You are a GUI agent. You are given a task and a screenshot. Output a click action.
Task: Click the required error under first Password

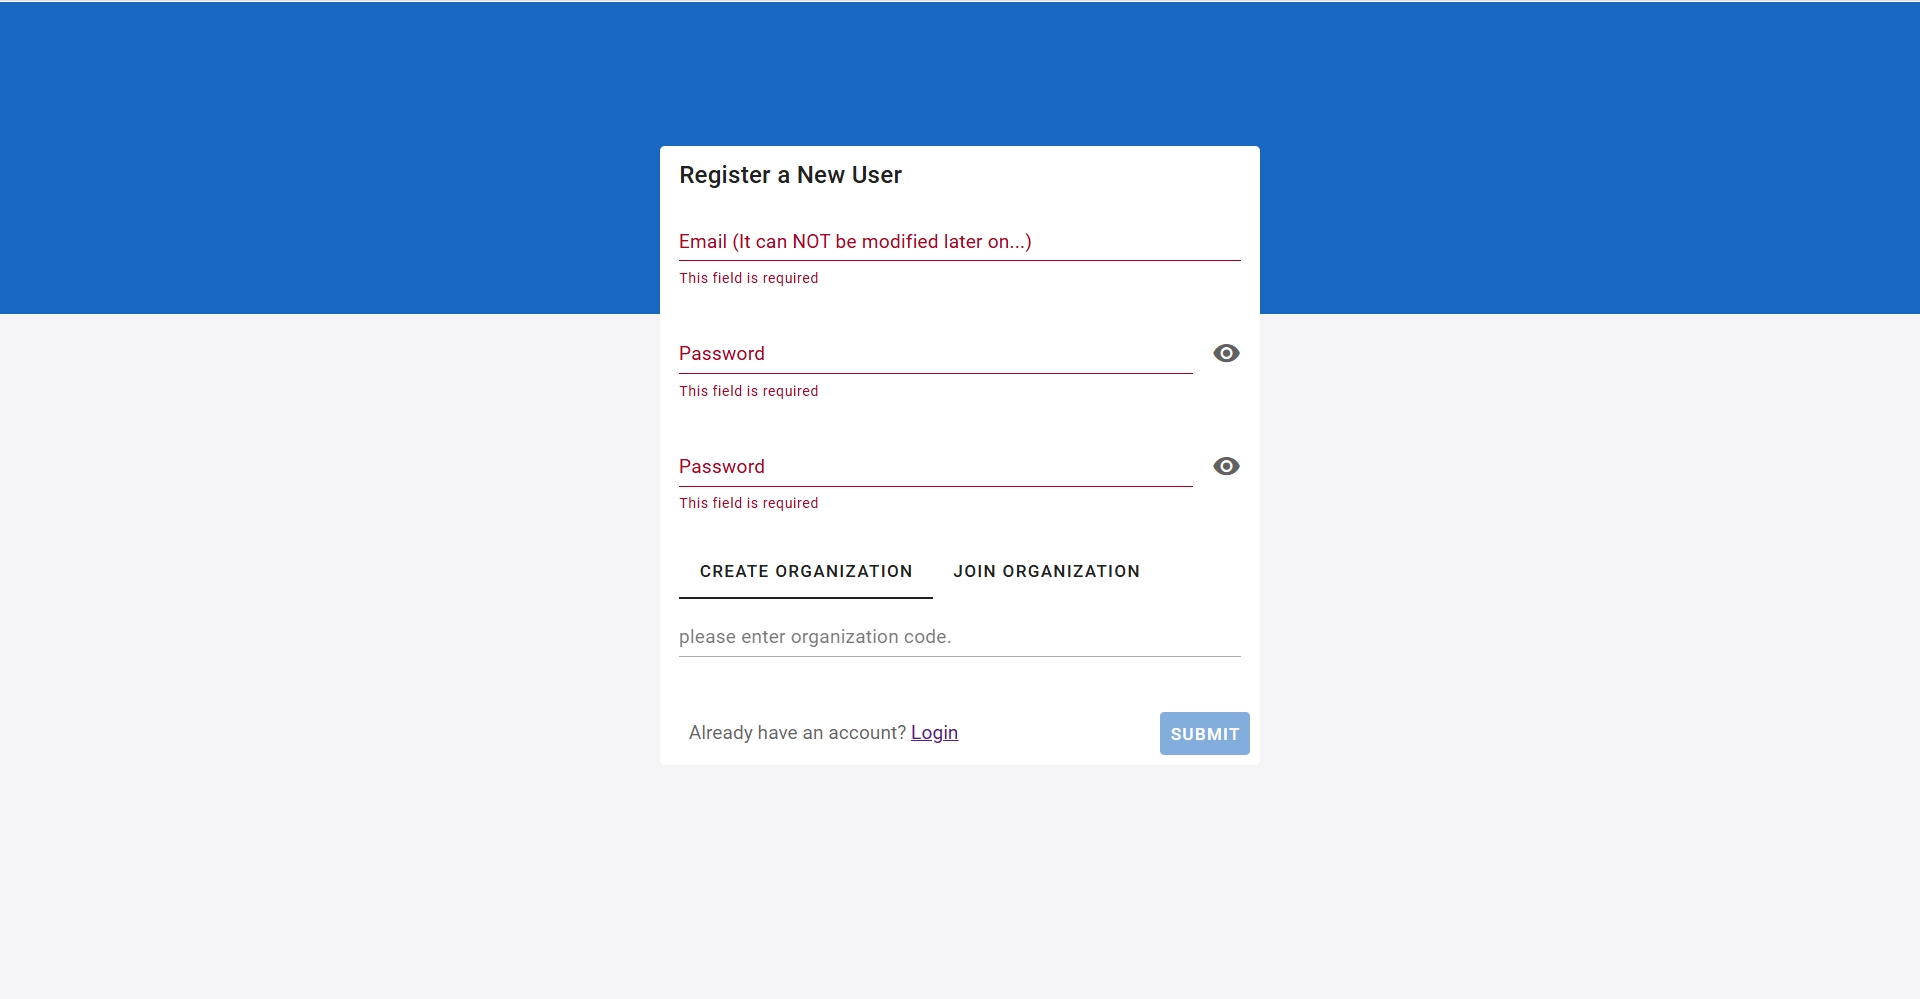tap(748, 391)
